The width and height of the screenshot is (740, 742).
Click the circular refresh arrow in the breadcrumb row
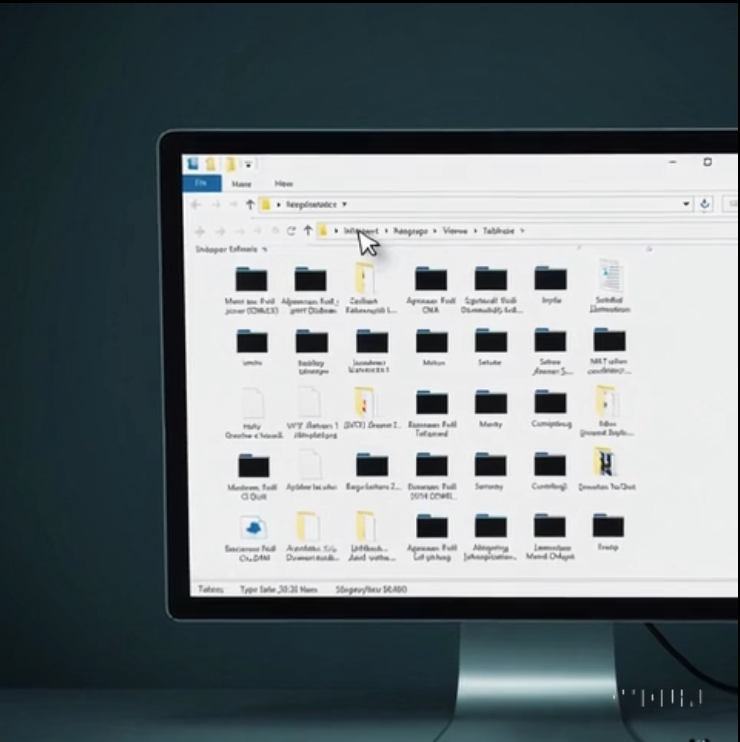tap(291, 231)
